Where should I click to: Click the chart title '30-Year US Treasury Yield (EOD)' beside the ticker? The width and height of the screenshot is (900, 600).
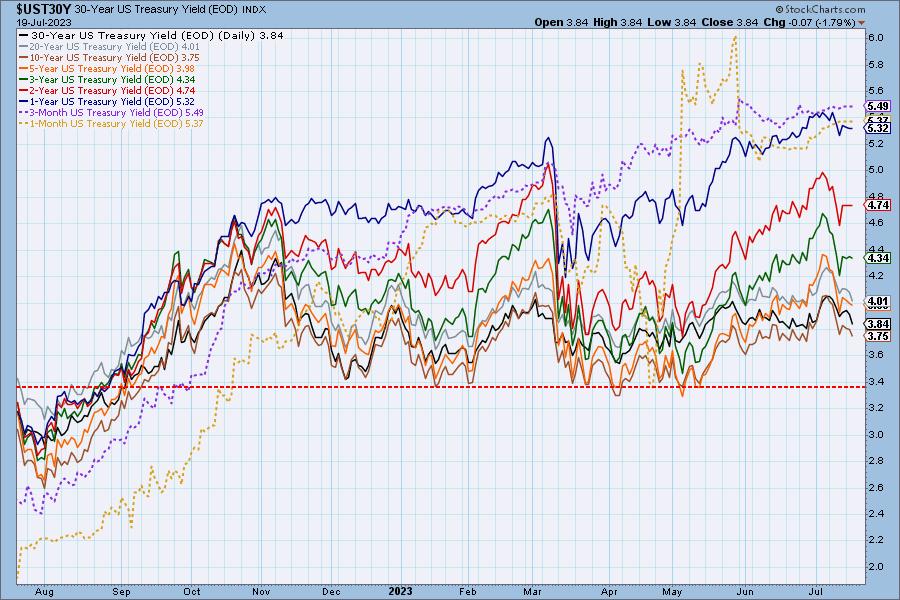(157, 10)
